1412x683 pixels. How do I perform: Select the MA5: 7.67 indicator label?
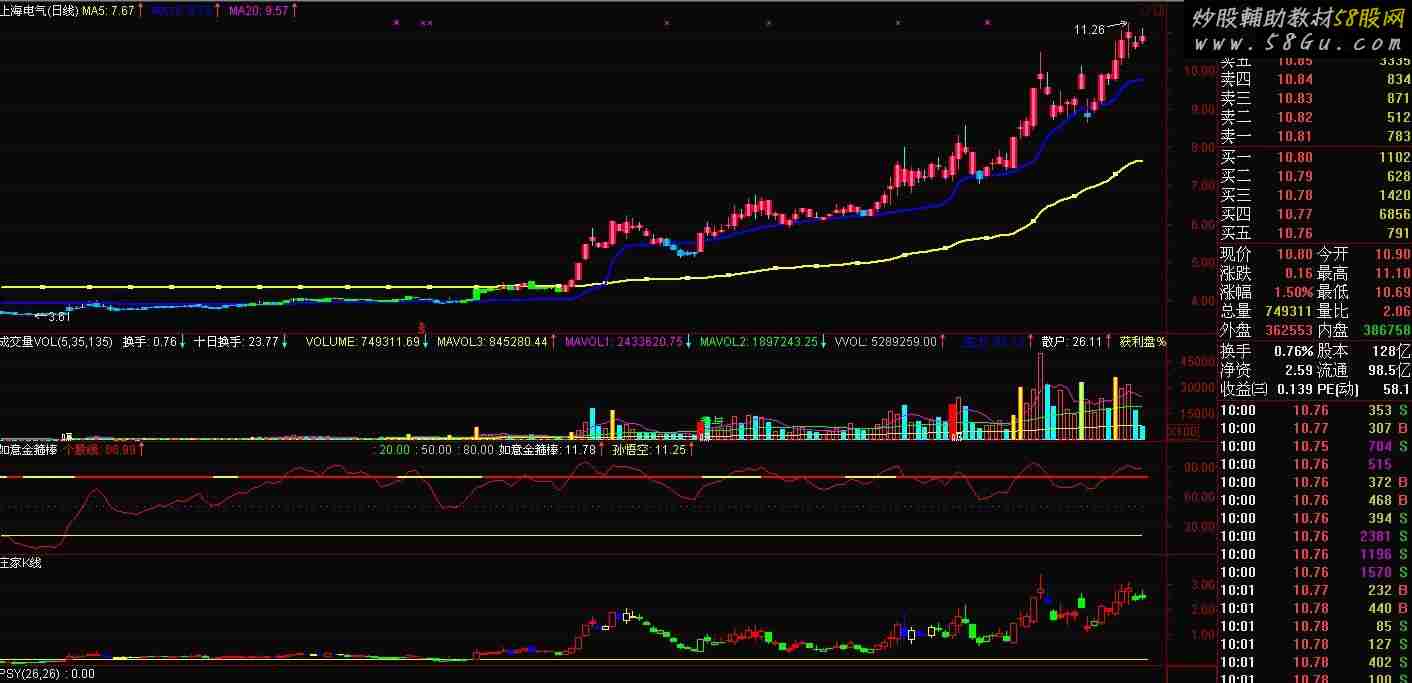point(108,10)
